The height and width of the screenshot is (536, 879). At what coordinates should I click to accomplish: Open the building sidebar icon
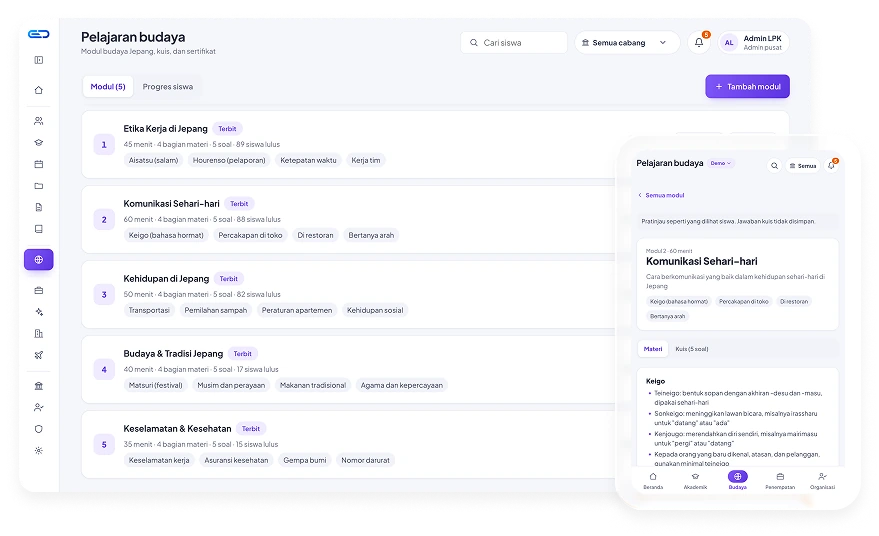pos(39,334)
